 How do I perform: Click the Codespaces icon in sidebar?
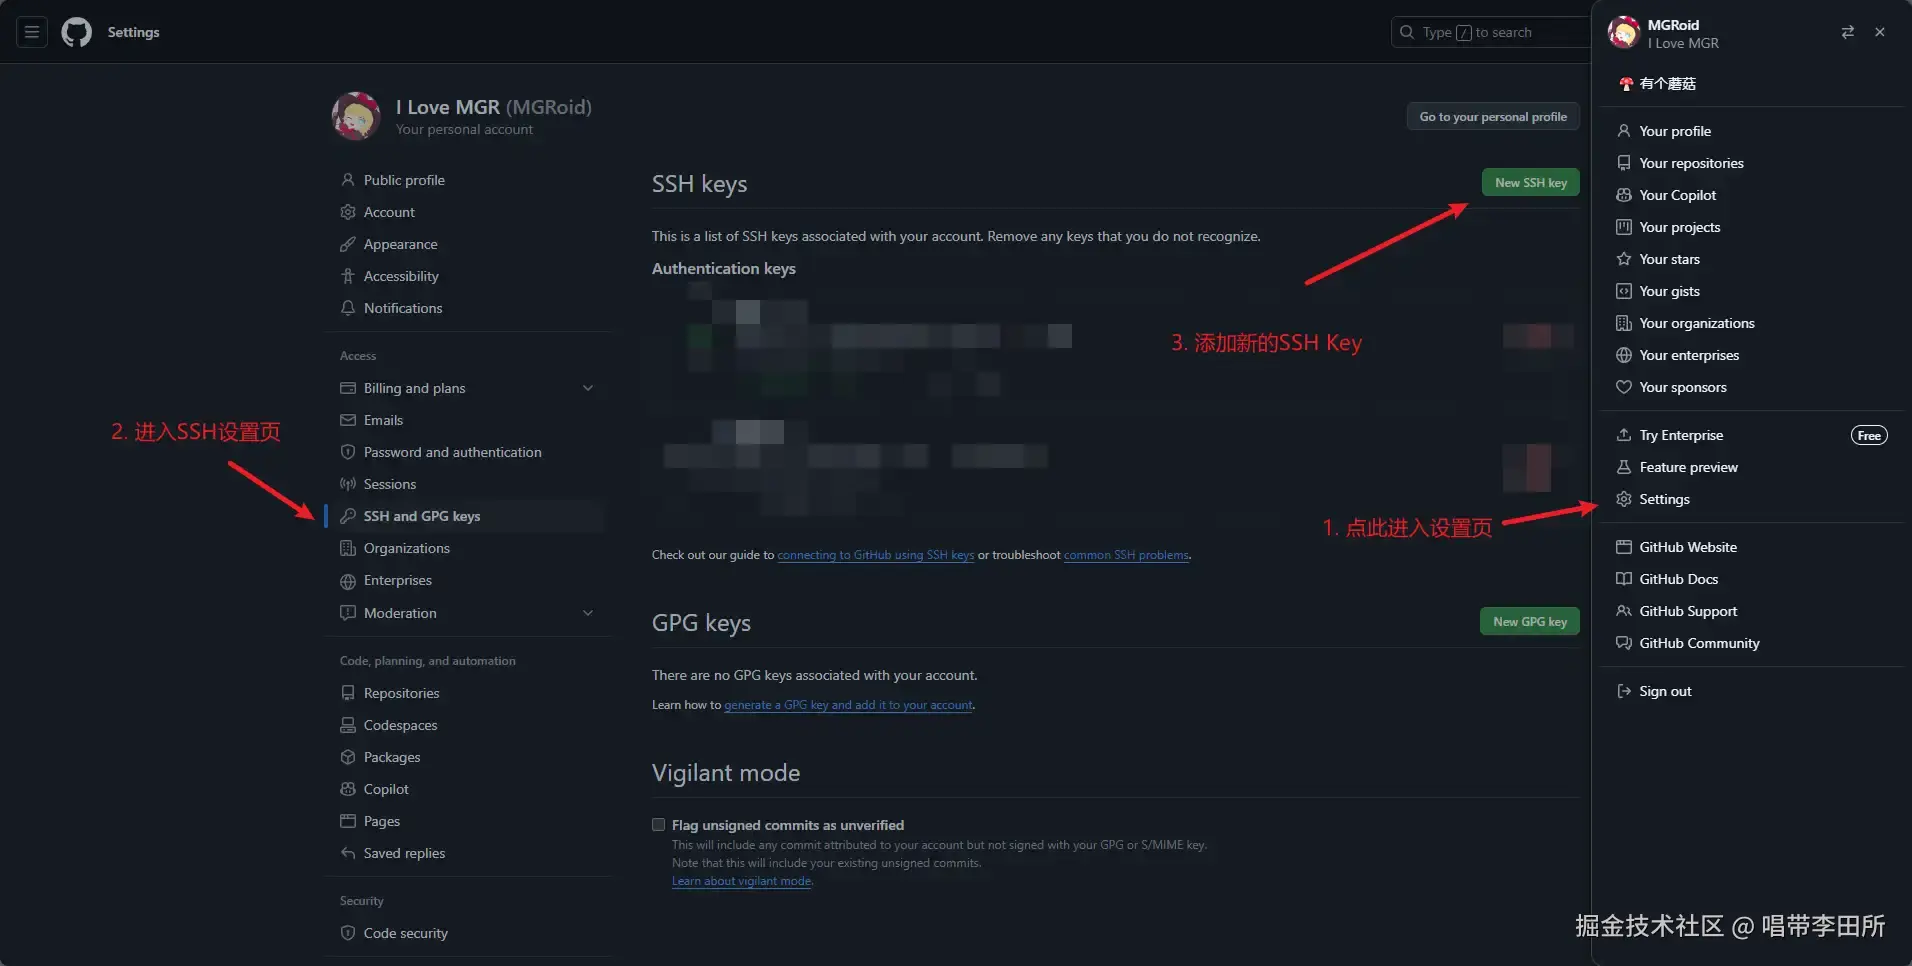coord(348,725)
